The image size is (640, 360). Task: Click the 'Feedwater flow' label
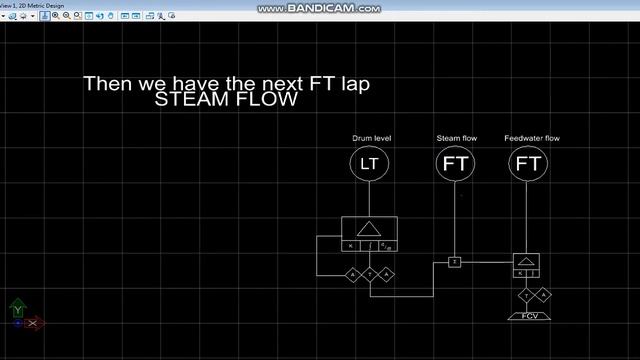click(532, 138)
